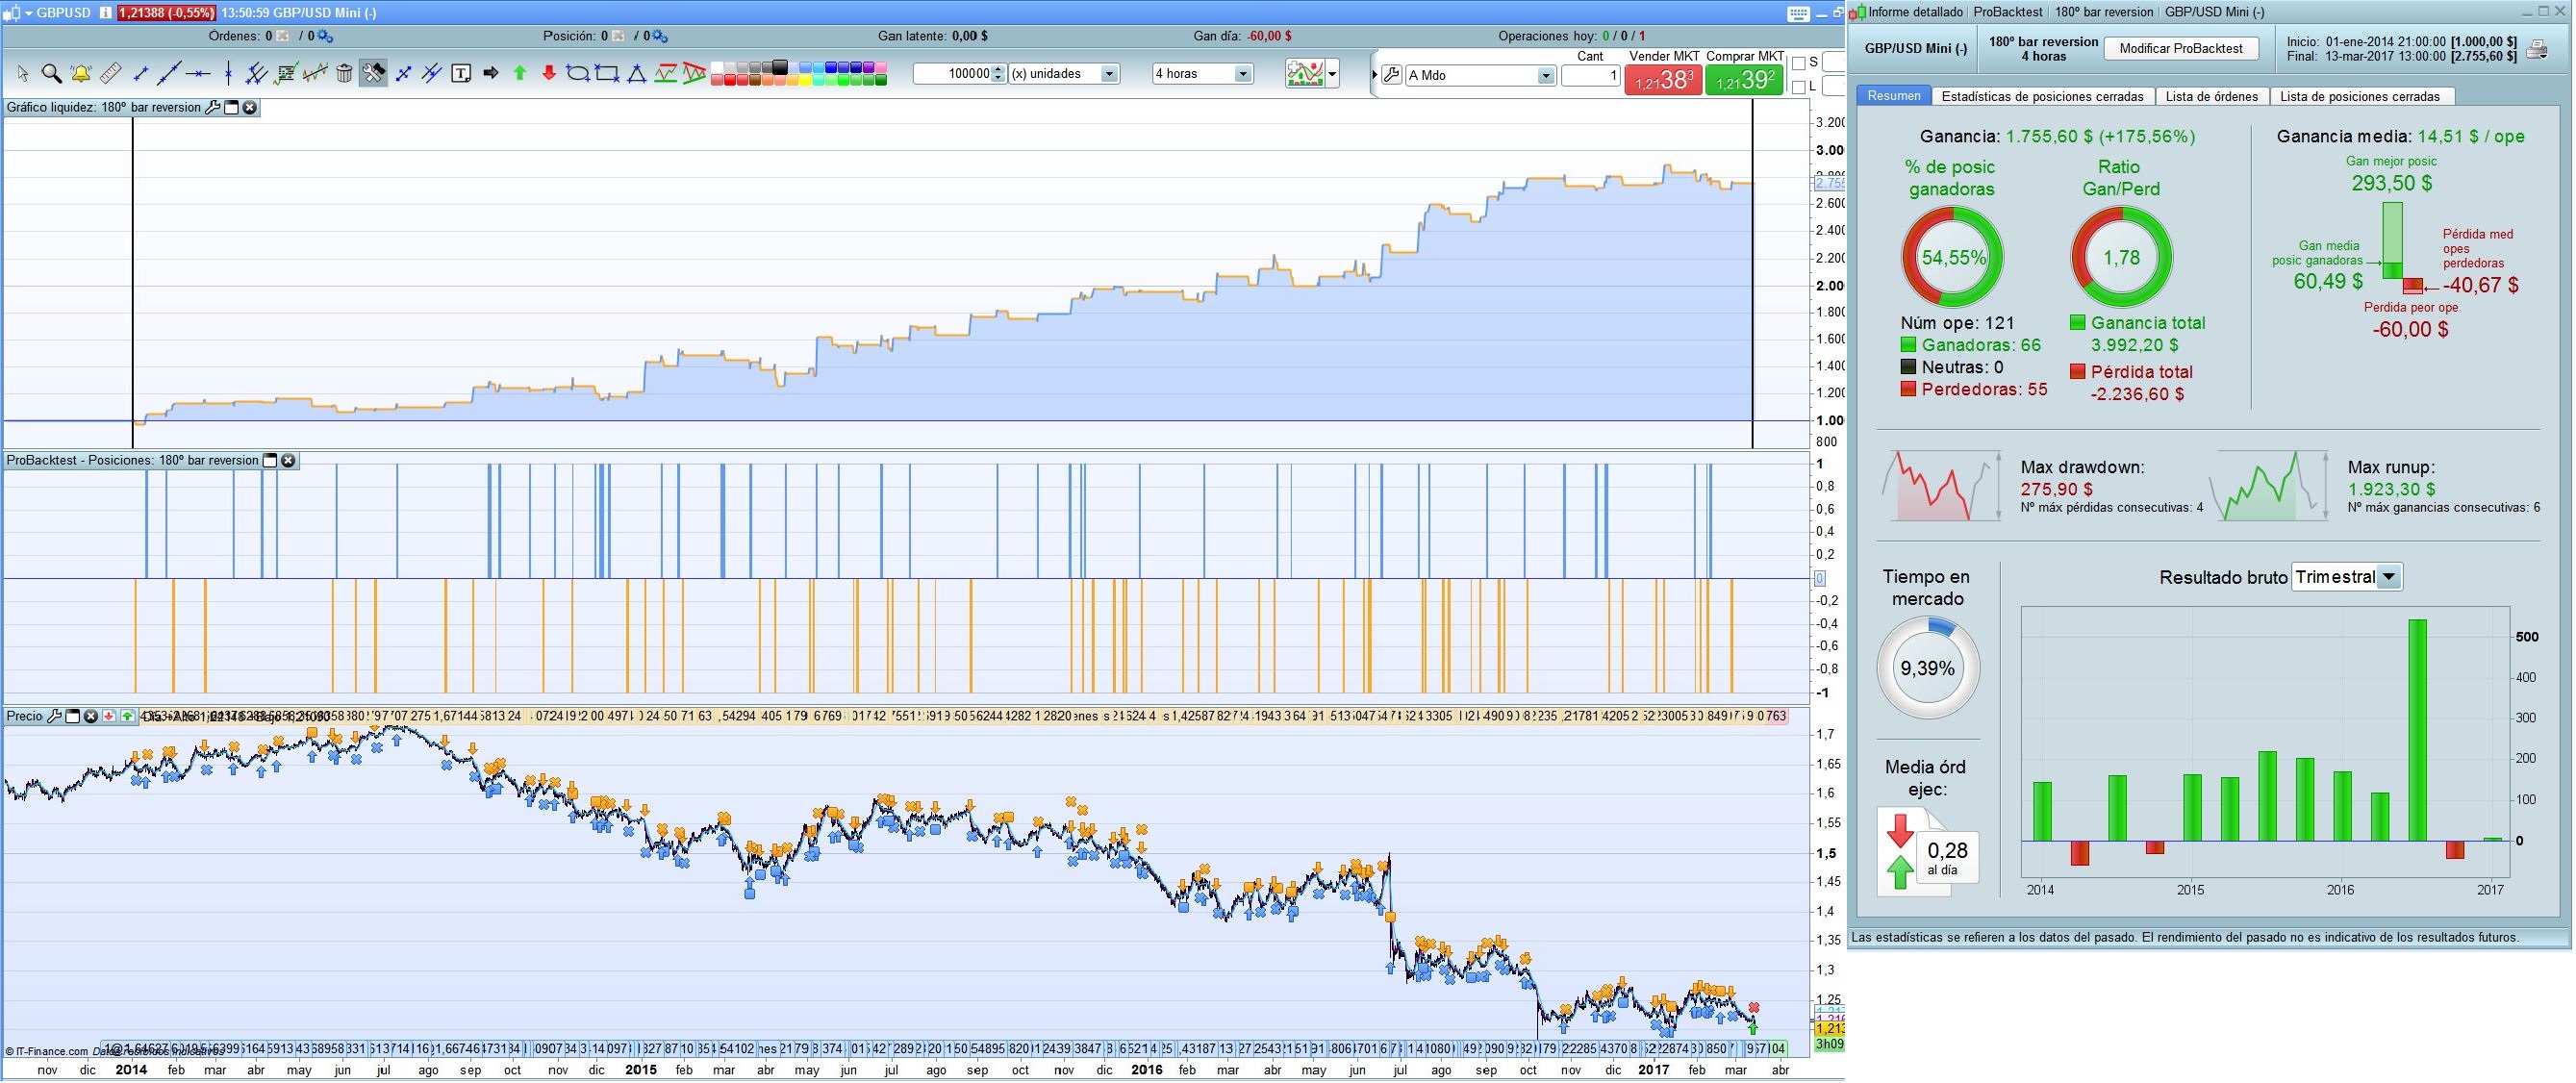Viewport: 2576px width, 1083px height.
Task: Select the green up arrow tool
Action: click(x=520, y=73)
